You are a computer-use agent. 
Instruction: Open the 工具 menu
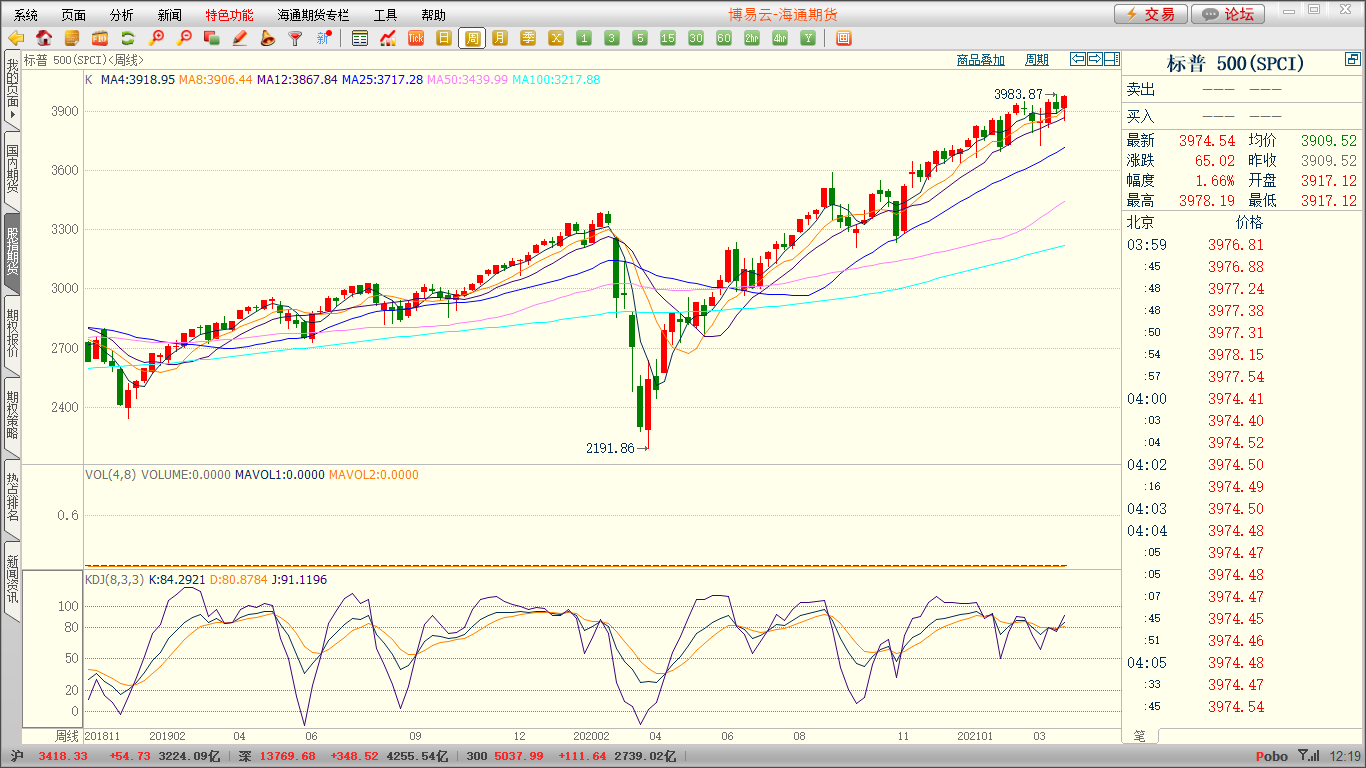385,15
